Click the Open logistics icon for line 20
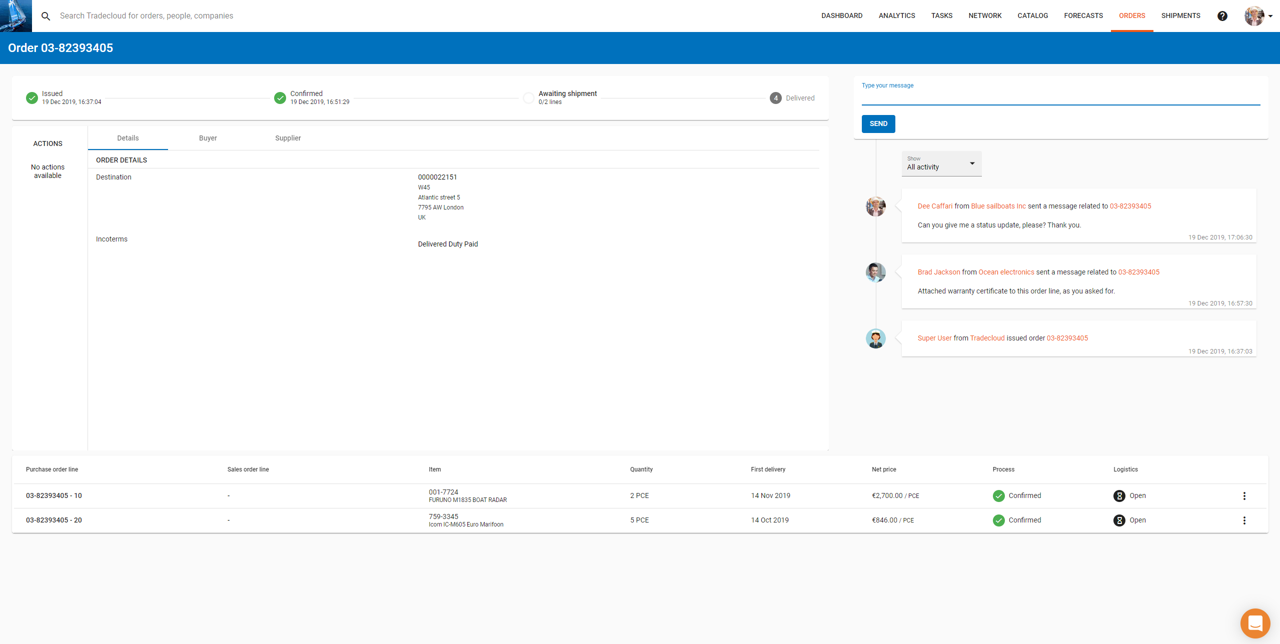 pyautogui.click(x=1119, y=521)
